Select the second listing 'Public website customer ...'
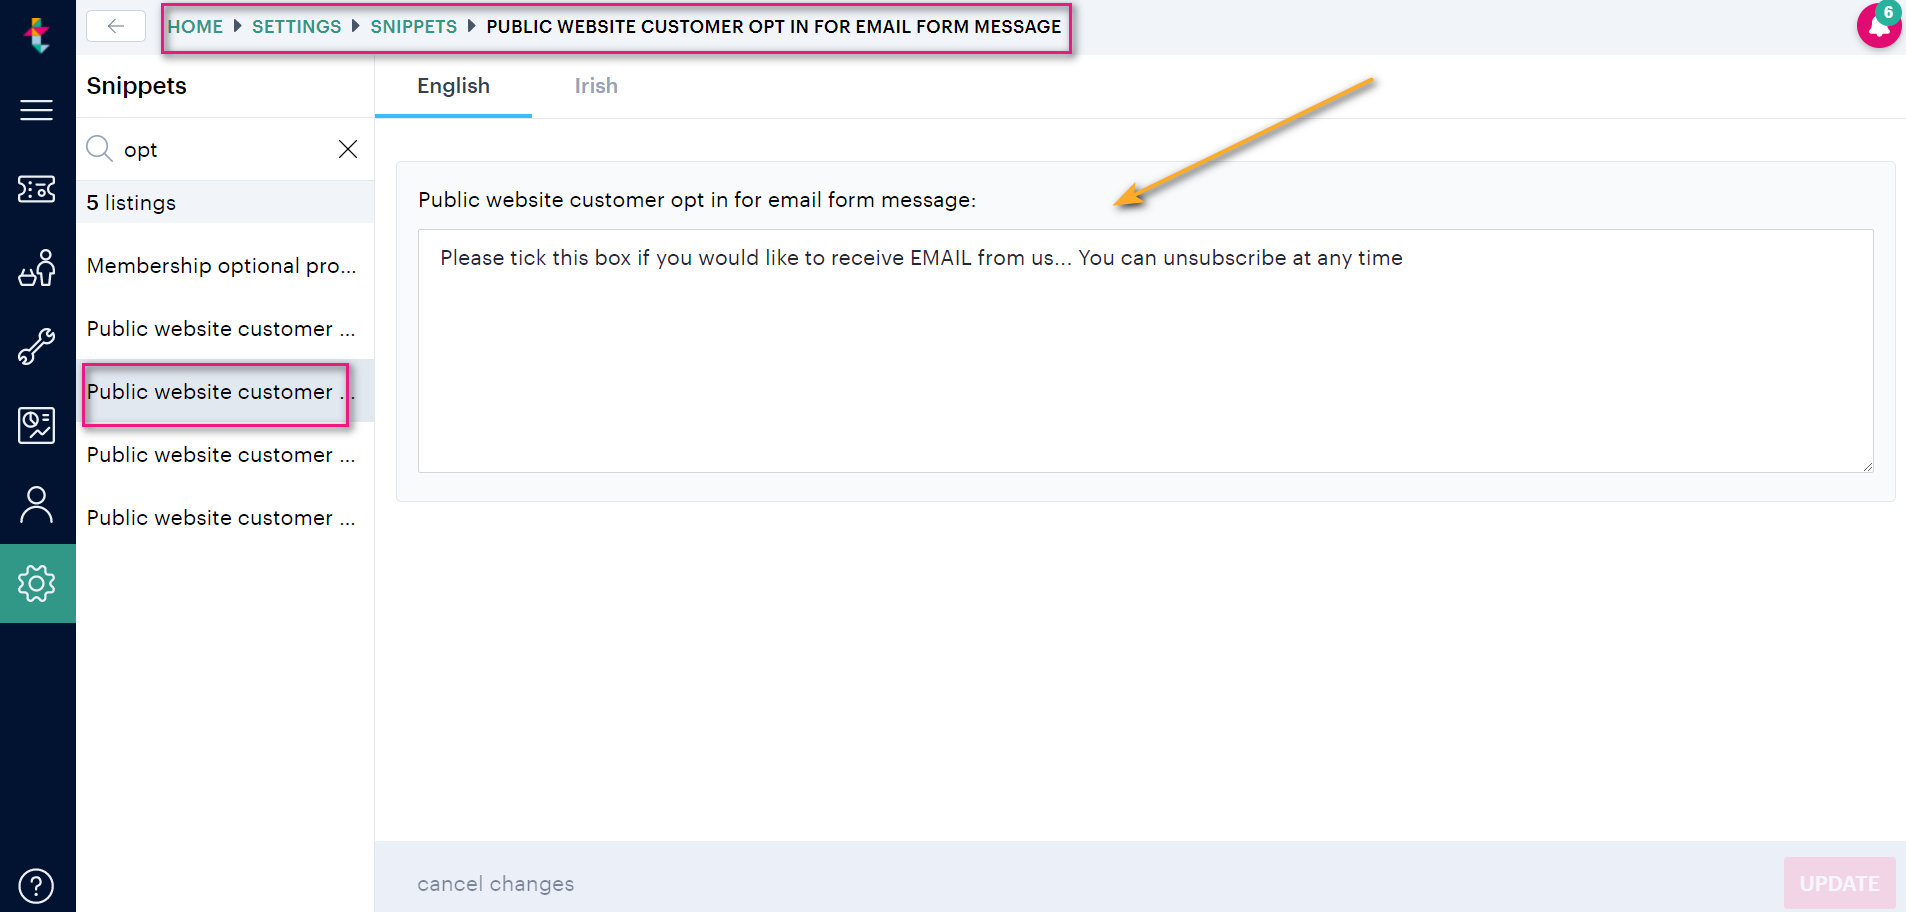The height and width of the screenshot is (912, 1906). click(x=225, y=329)
